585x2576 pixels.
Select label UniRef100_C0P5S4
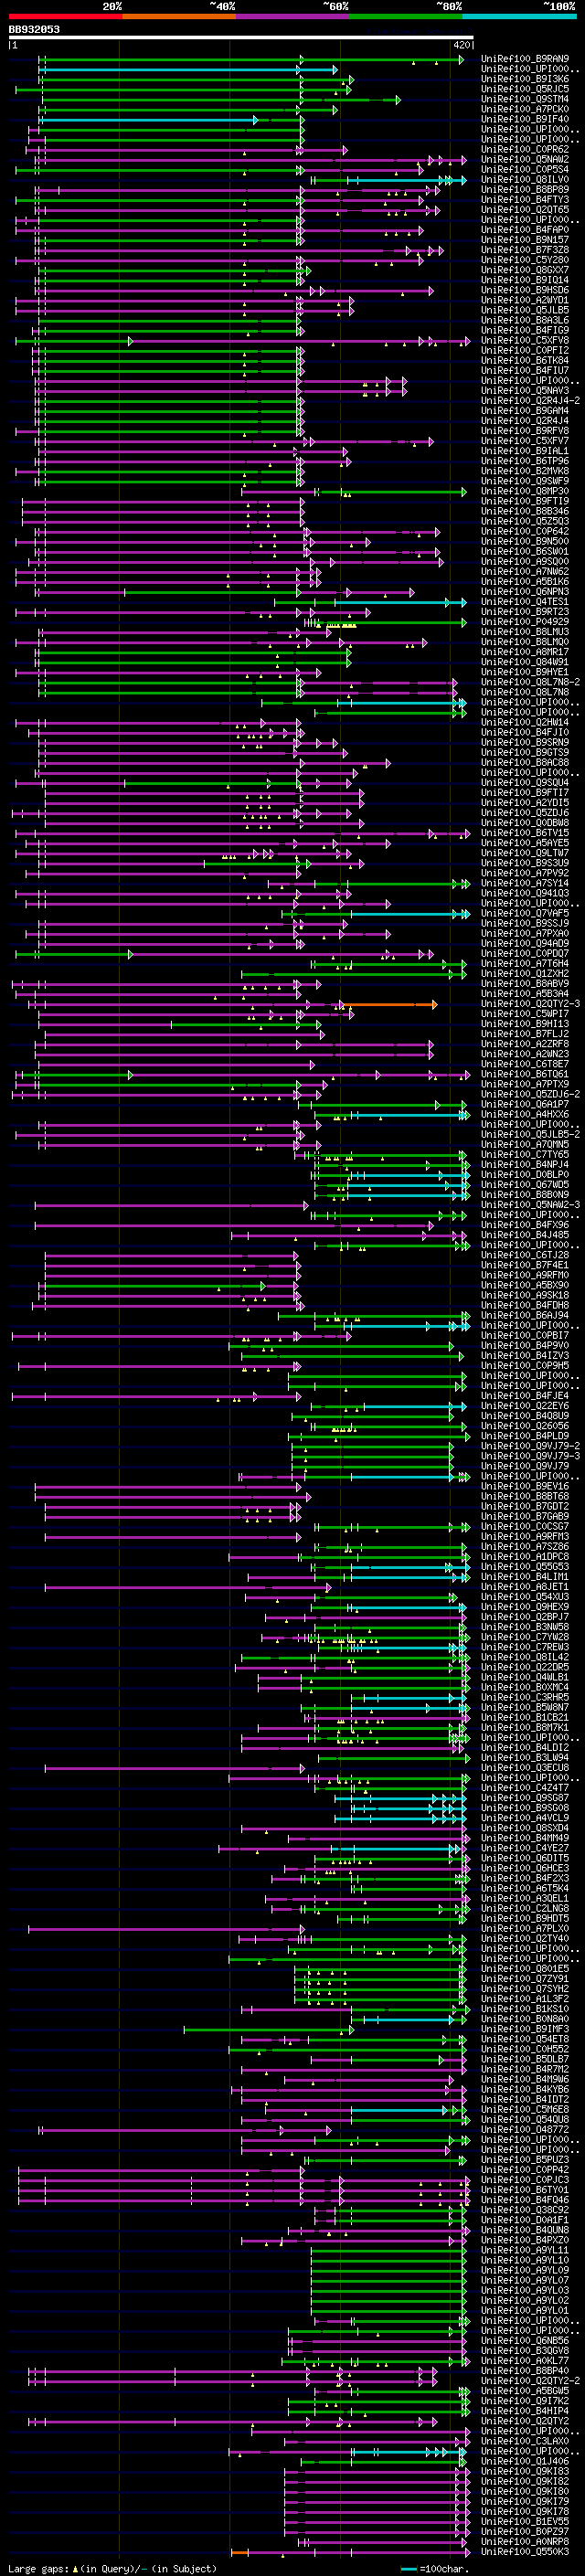click(x=524, y=170)
